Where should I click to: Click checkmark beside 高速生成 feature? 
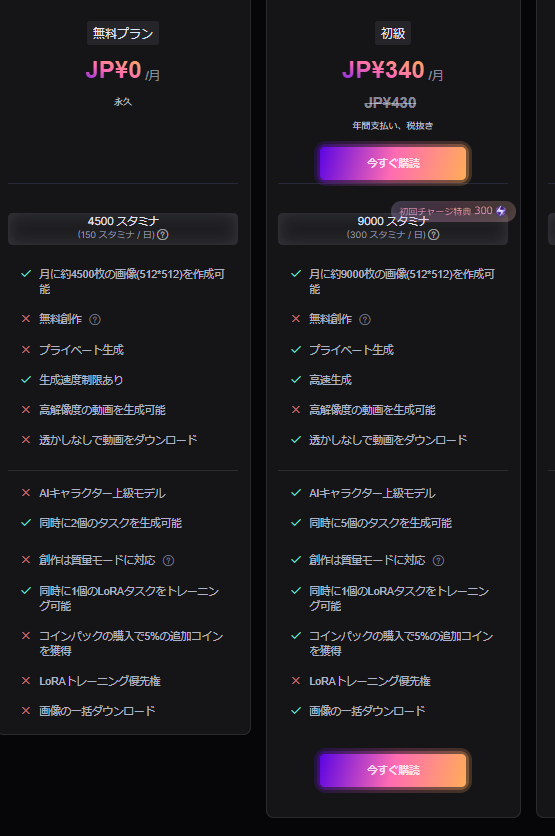click(x=296, y=380)
